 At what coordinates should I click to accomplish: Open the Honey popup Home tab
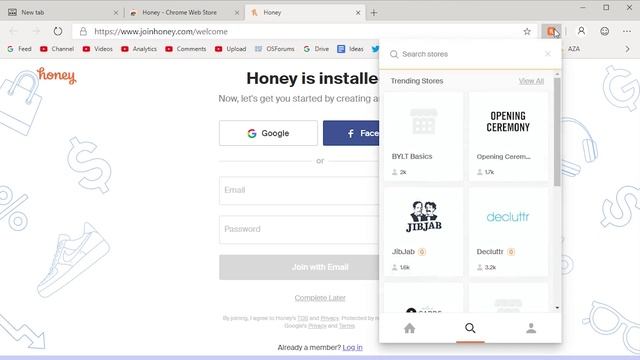point(409,328)
